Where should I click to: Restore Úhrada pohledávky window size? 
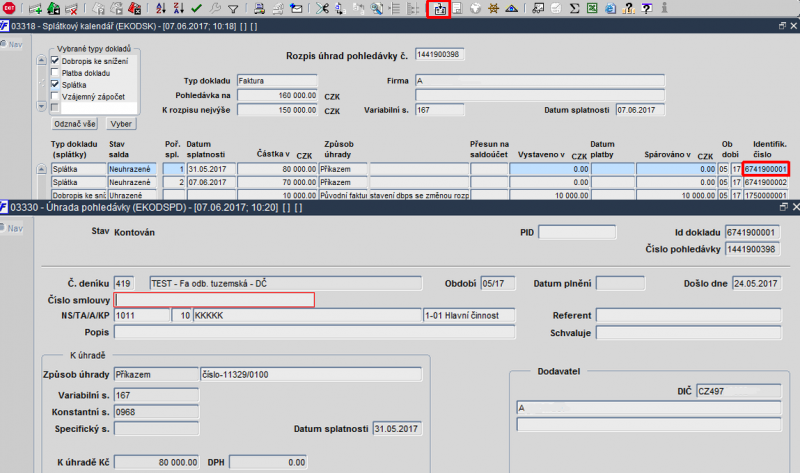coord(784,207)
